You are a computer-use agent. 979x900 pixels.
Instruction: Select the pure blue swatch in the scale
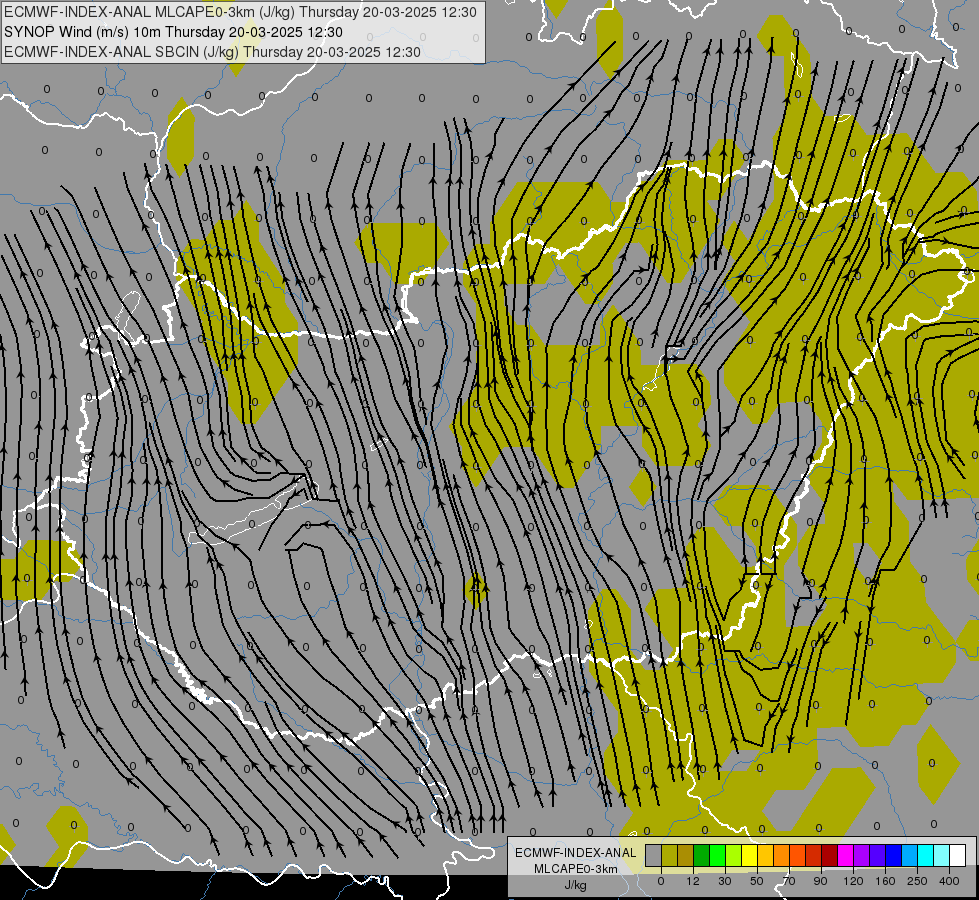click(x=894, y=855)
